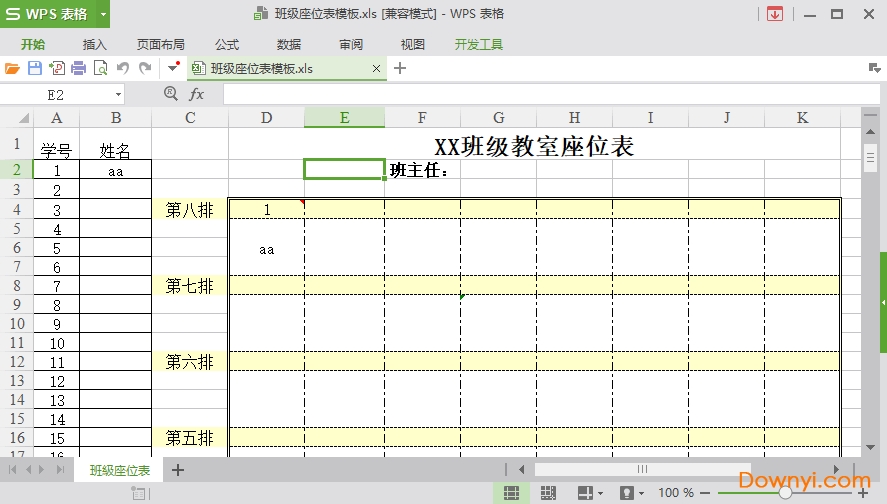Image resolution: width=887 pixels, height=504 pixels.
Task: Click the 第五排 row label
Action: pos(190,437)
